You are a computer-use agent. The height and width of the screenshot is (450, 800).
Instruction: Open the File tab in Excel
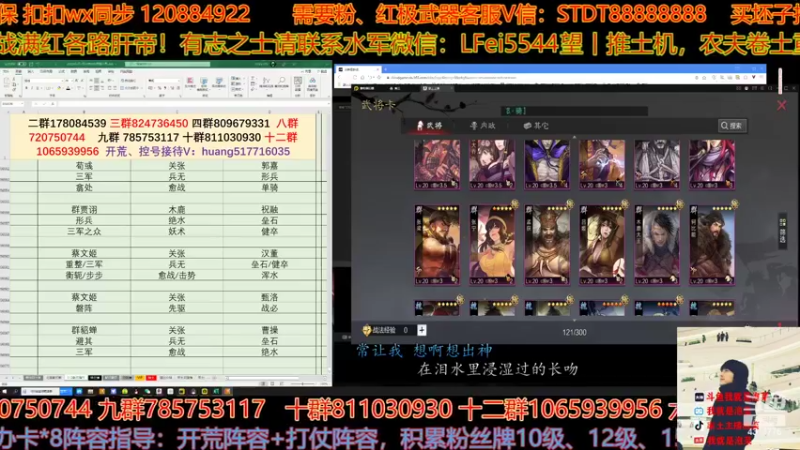click(x=5, y=71)
